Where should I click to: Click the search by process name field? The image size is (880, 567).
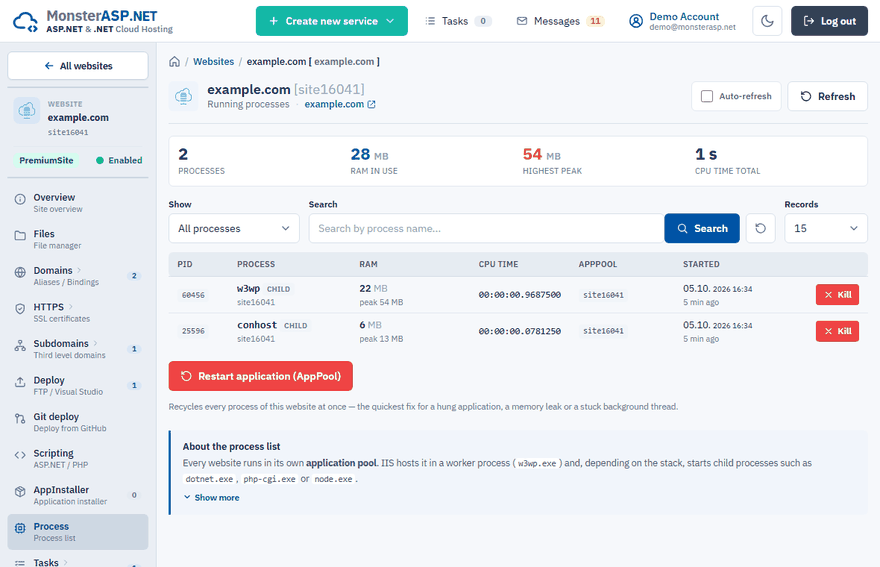[x=486, y=228]
